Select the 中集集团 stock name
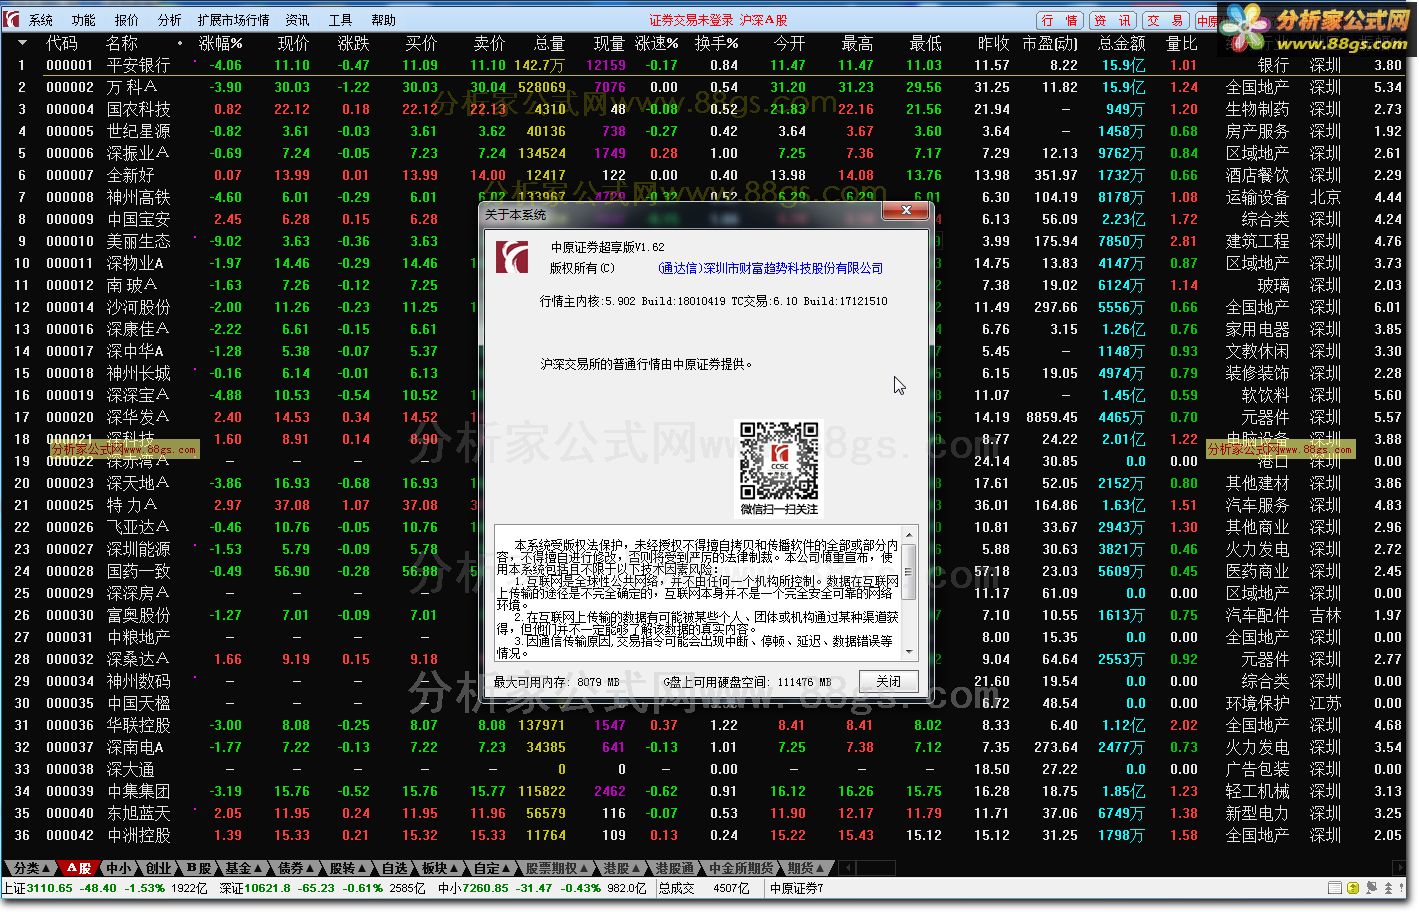This screenshot has height=912, width=1419. pos(138,791)
